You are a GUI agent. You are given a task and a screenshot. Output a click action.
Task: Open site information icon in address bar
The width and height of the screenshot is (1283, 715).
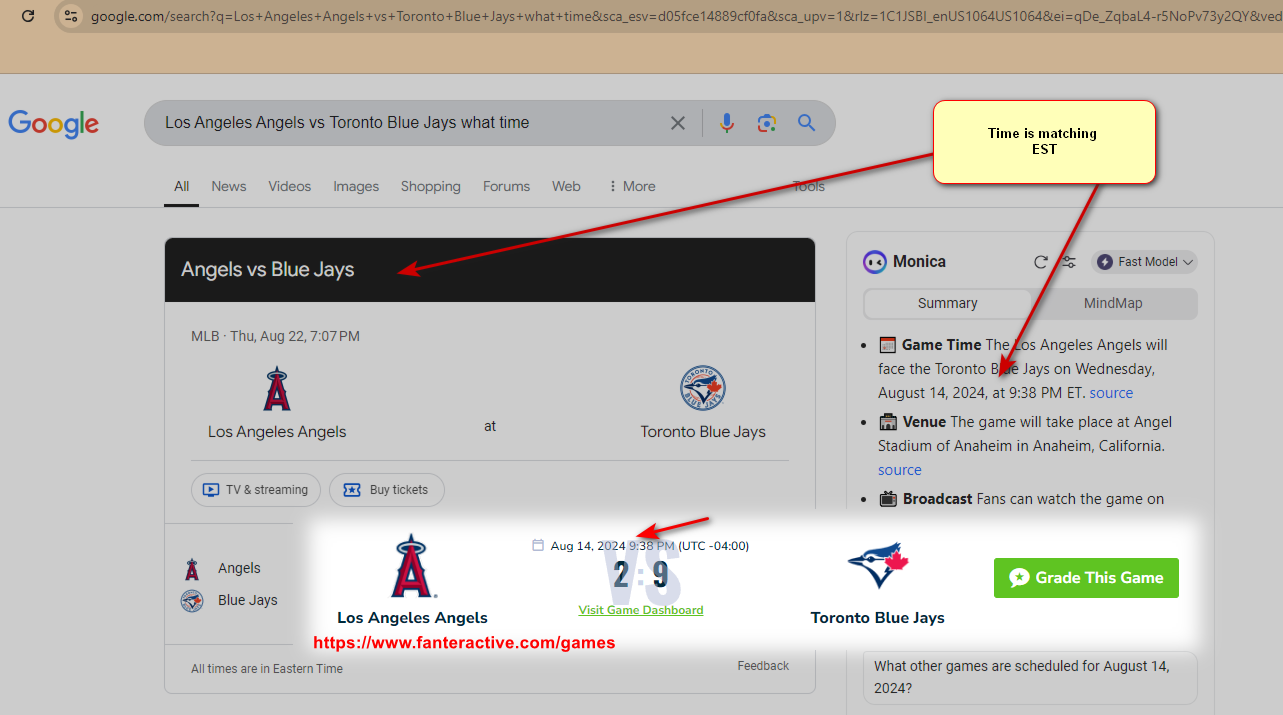pyautogui.click(x=71, y=16)
